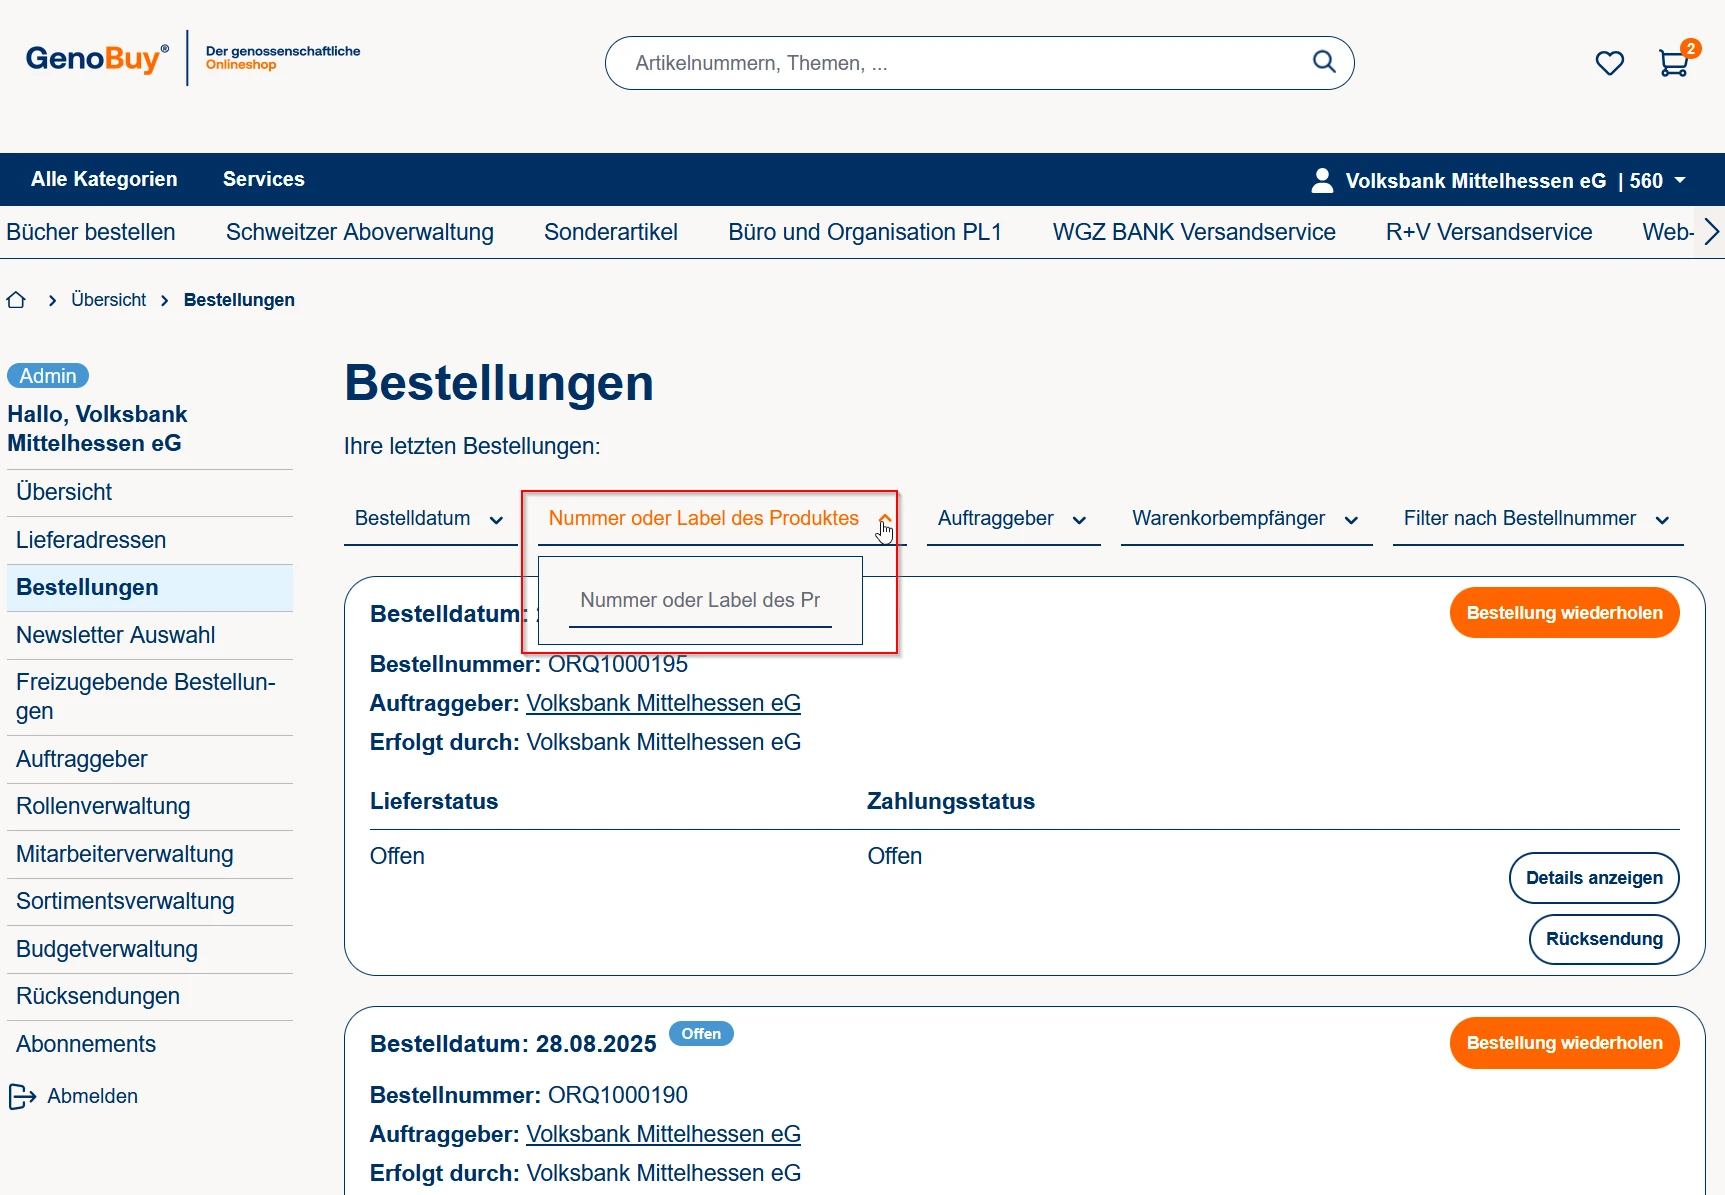Open the Alle Kategorien menu
The image size is (1725, 1195).
click(104, 179)
